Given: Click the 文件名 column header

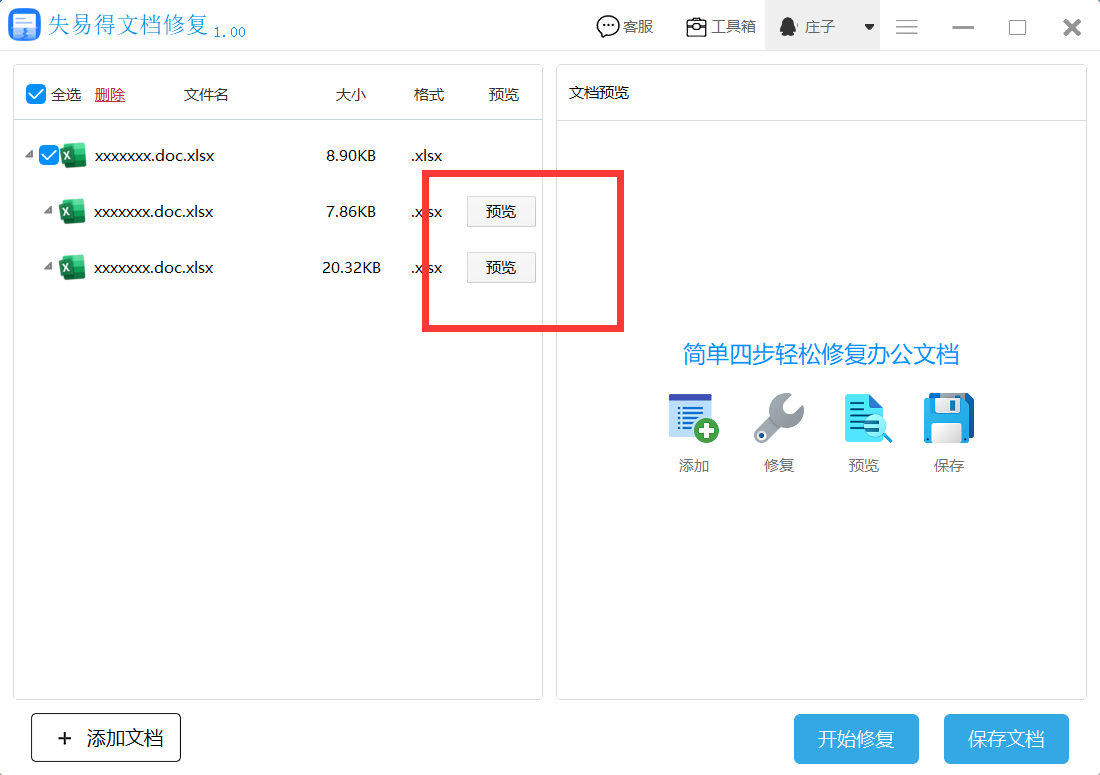Looking at the screenshot, I should coord(206,95).
